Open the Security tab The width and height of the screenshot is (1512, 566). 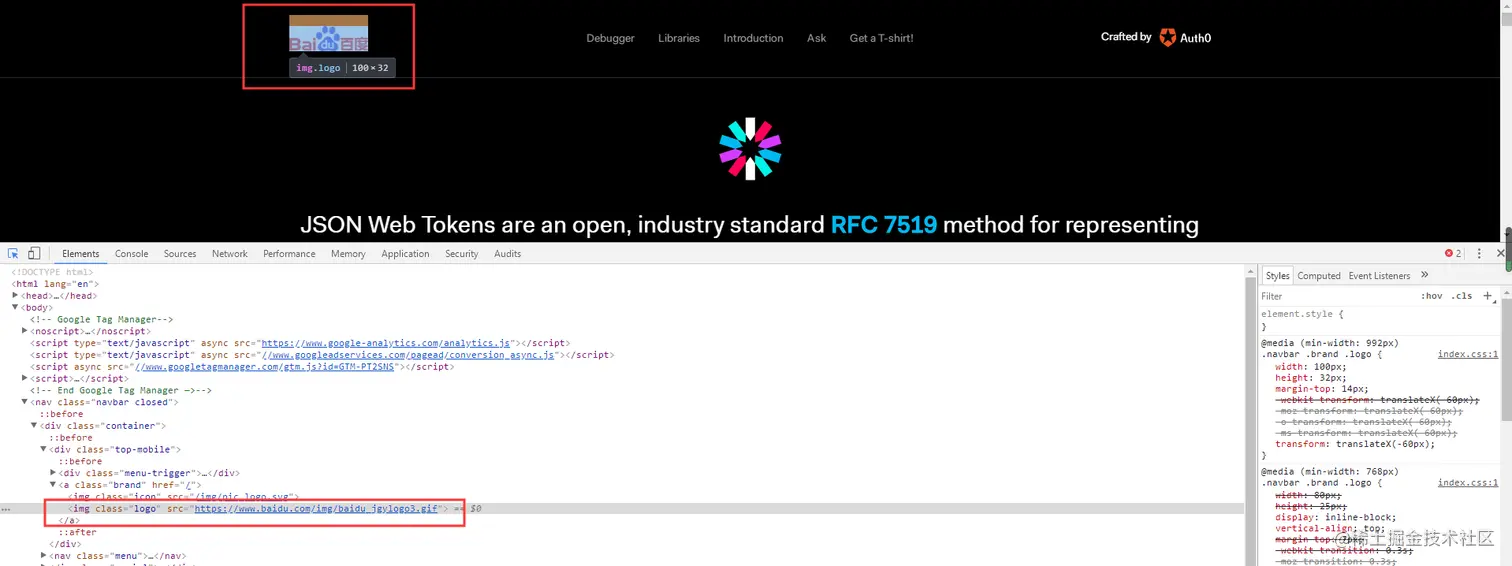[462, 254]
